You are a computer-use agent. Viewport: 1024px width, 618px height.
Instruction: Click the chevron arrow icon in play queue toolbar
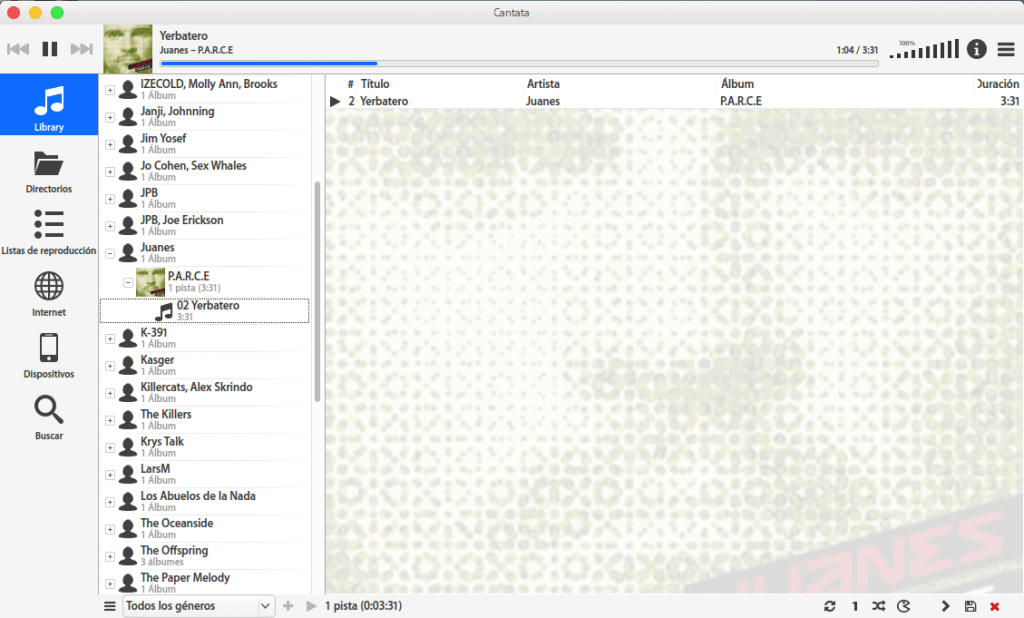coord(945,606)
